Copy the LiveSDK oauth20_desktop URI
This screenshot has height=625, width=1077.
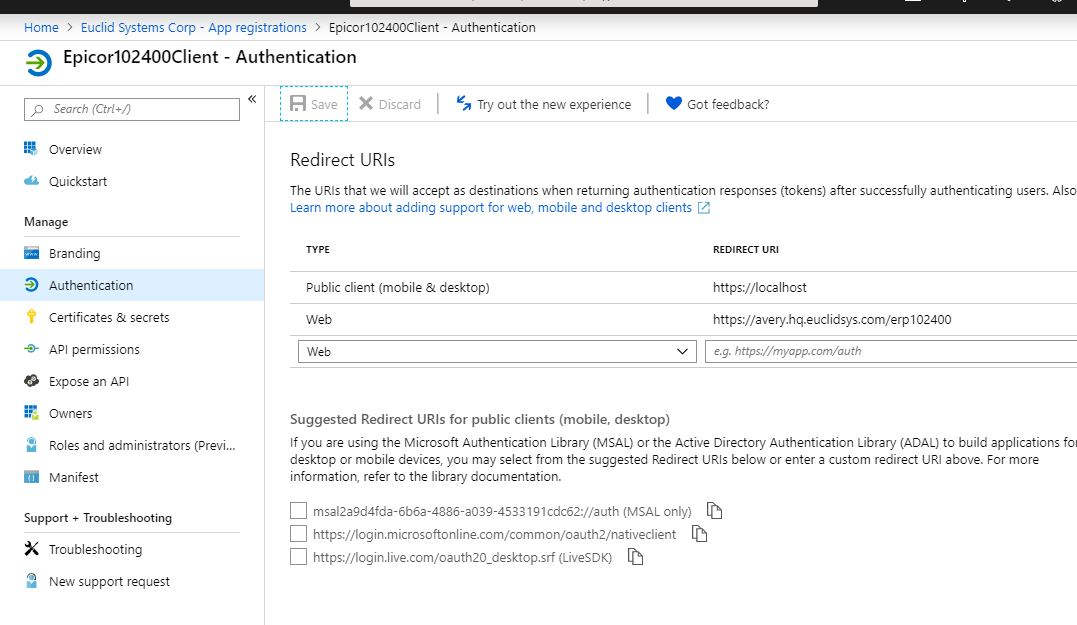tap(635, 557)
